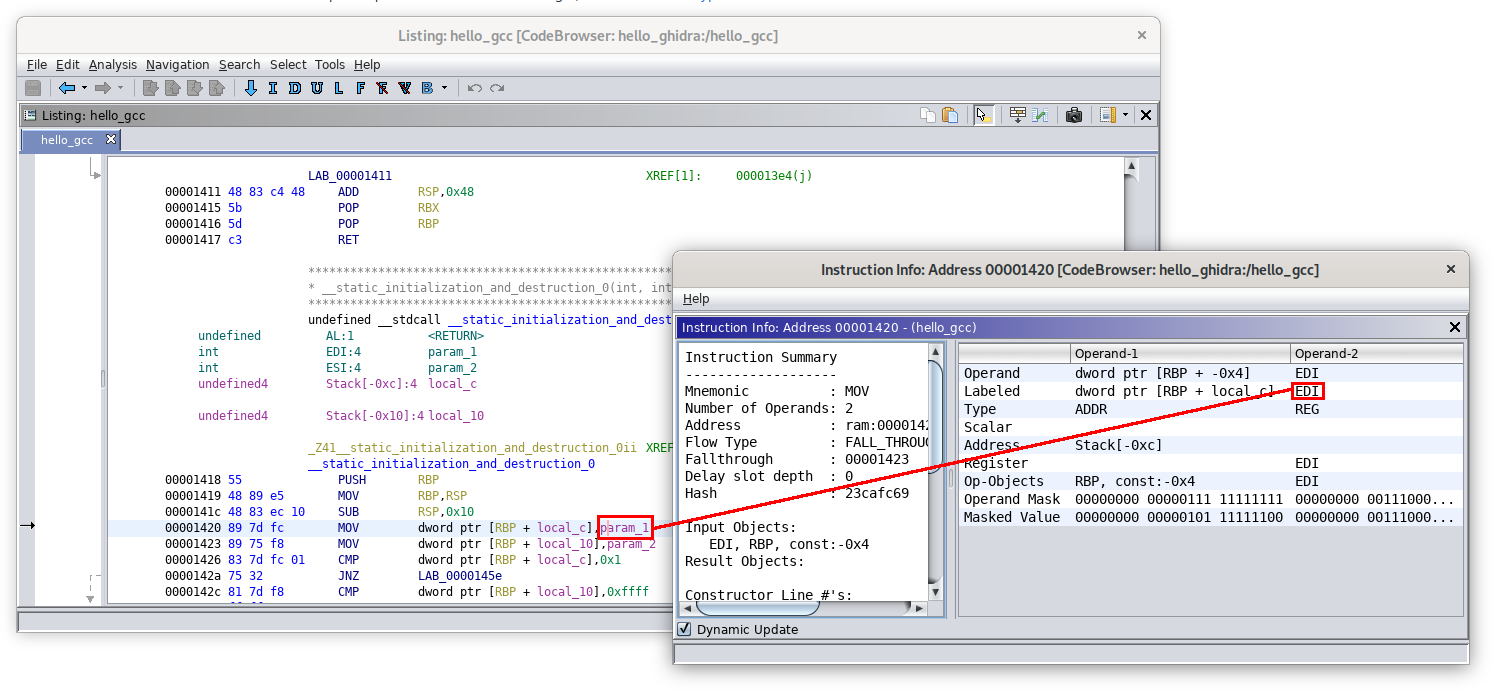Click the crossed-out F non-function icon
Image resolution: width=1493 pixels, height=691 pixels.
coord(383,88)
